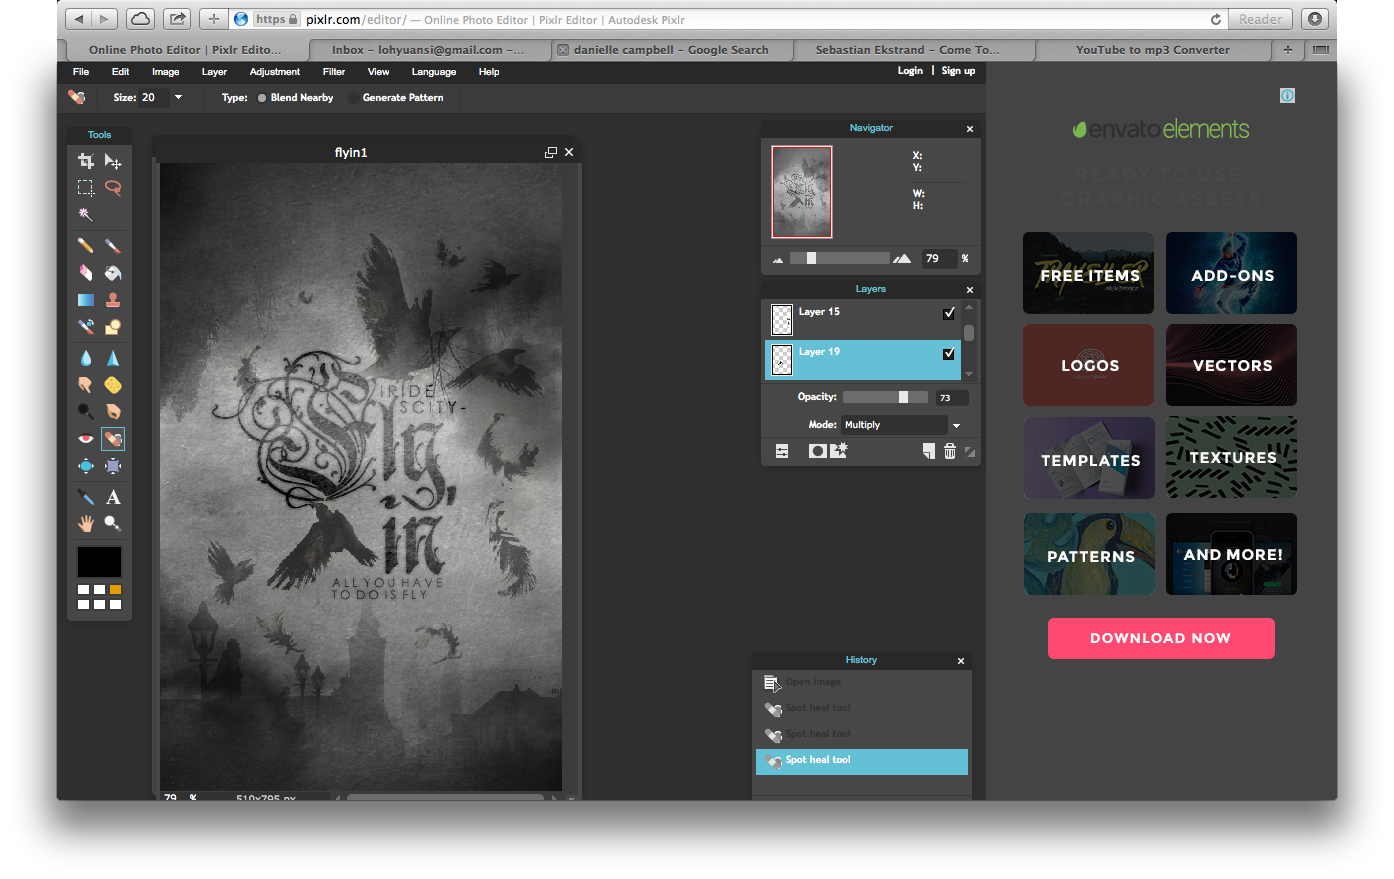1394x879 pixels.
Task: Select the Spot Heal tool icon
Action: click(x=113, y=439)
